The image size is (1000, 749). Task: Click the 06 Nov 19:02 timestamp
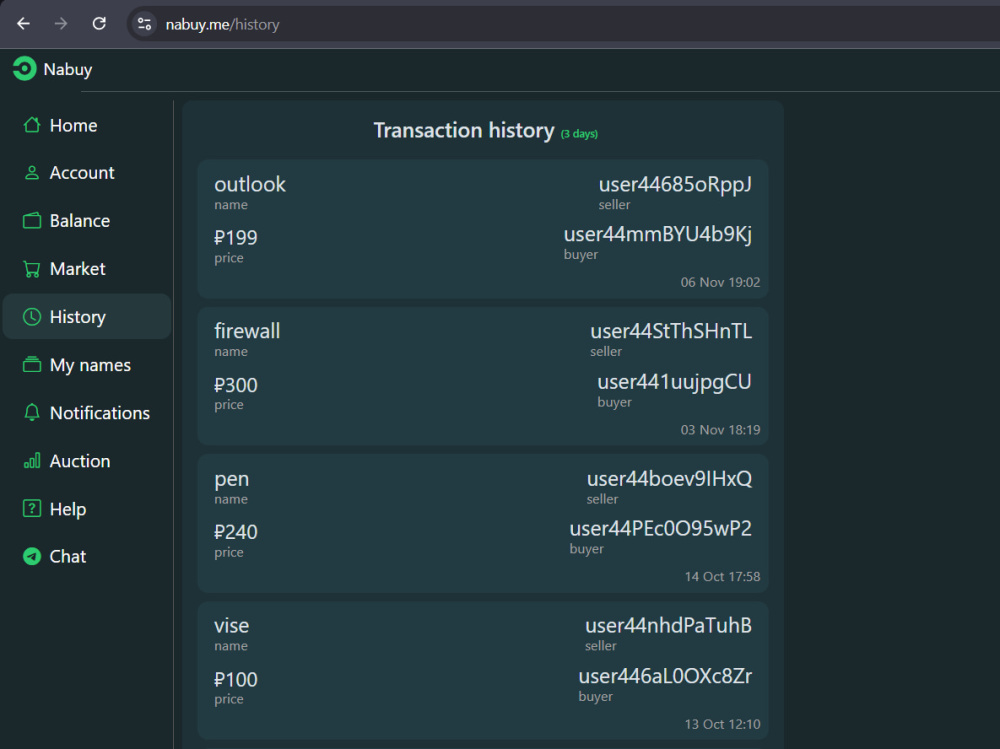click(720, 282)
